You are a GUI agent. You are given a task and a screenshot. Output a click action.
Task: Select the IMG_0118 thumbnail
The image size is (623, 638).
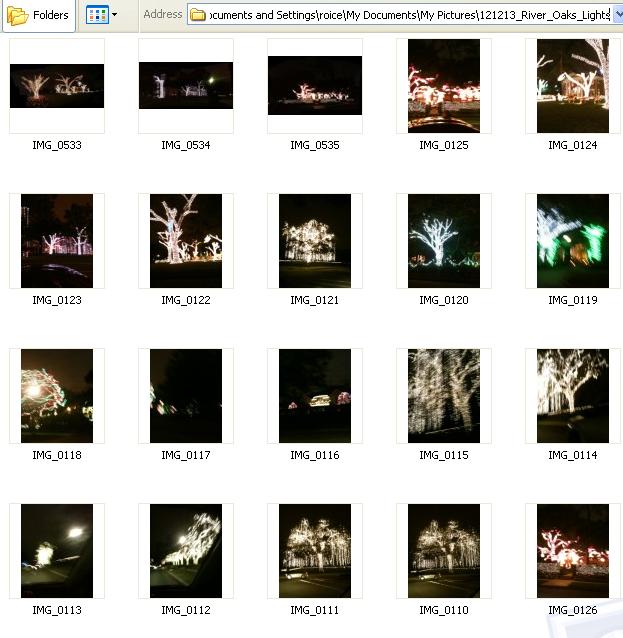57,396
